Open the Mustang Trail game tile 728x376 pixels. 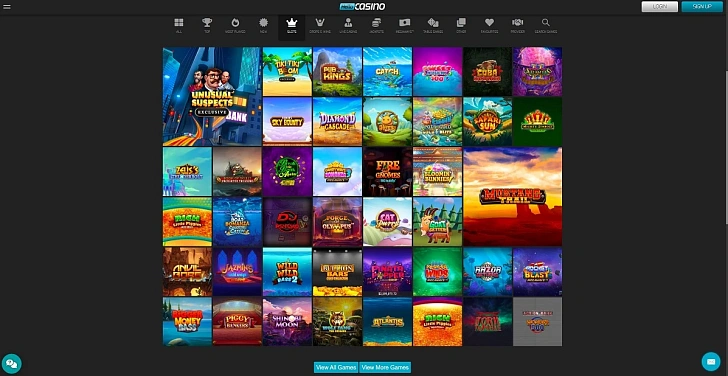513,197
